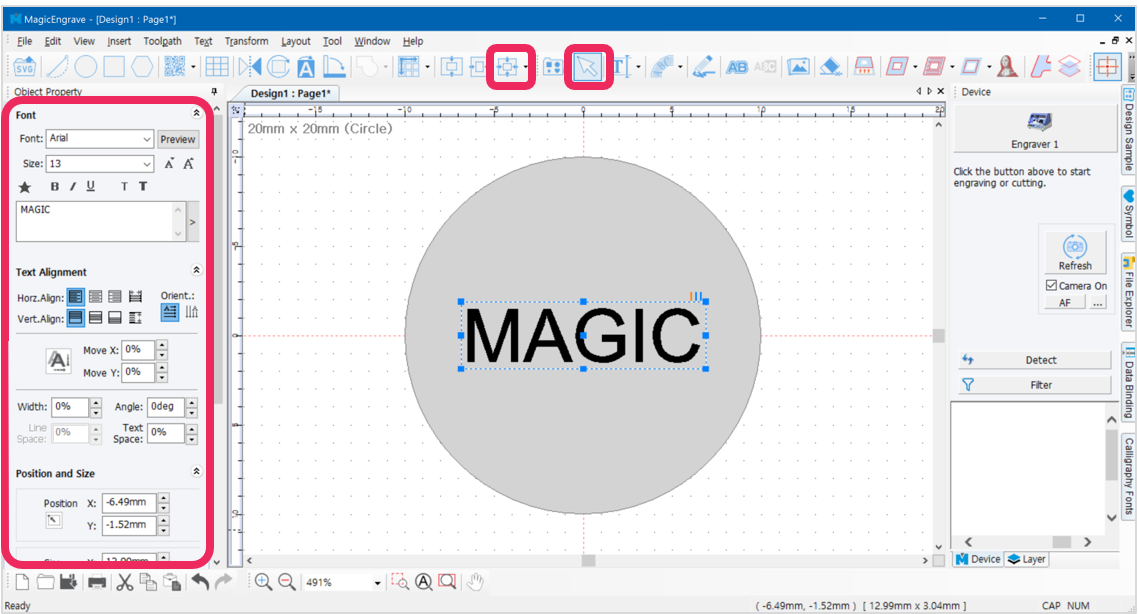The width and height of the screenshot is (1139, 614).
Task: Open the Toolpath menu
Action: point(163,41)
